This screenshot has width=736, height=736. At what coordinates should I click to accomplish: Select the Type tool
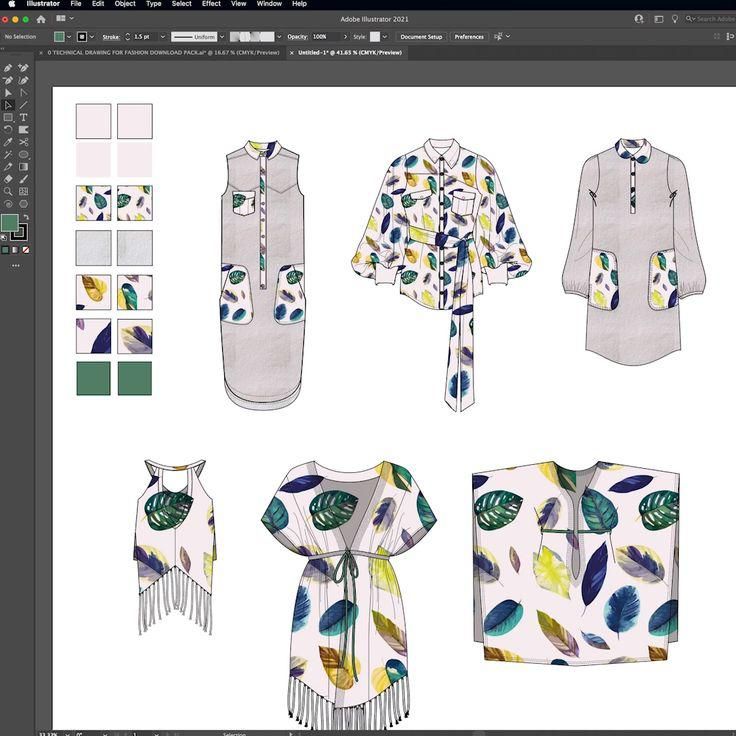click(24, 117)
